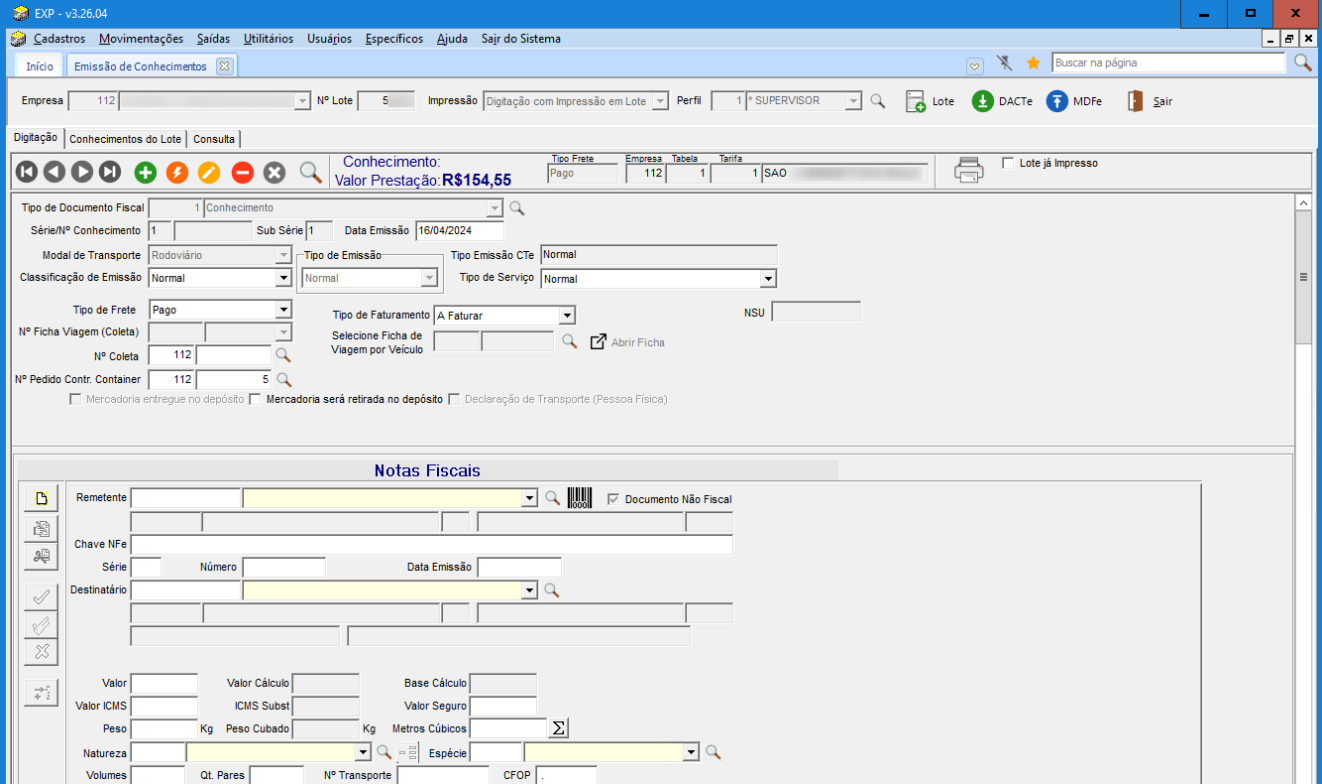
Task: Click the favorites star icon
Action: [x=1034, y=63]
